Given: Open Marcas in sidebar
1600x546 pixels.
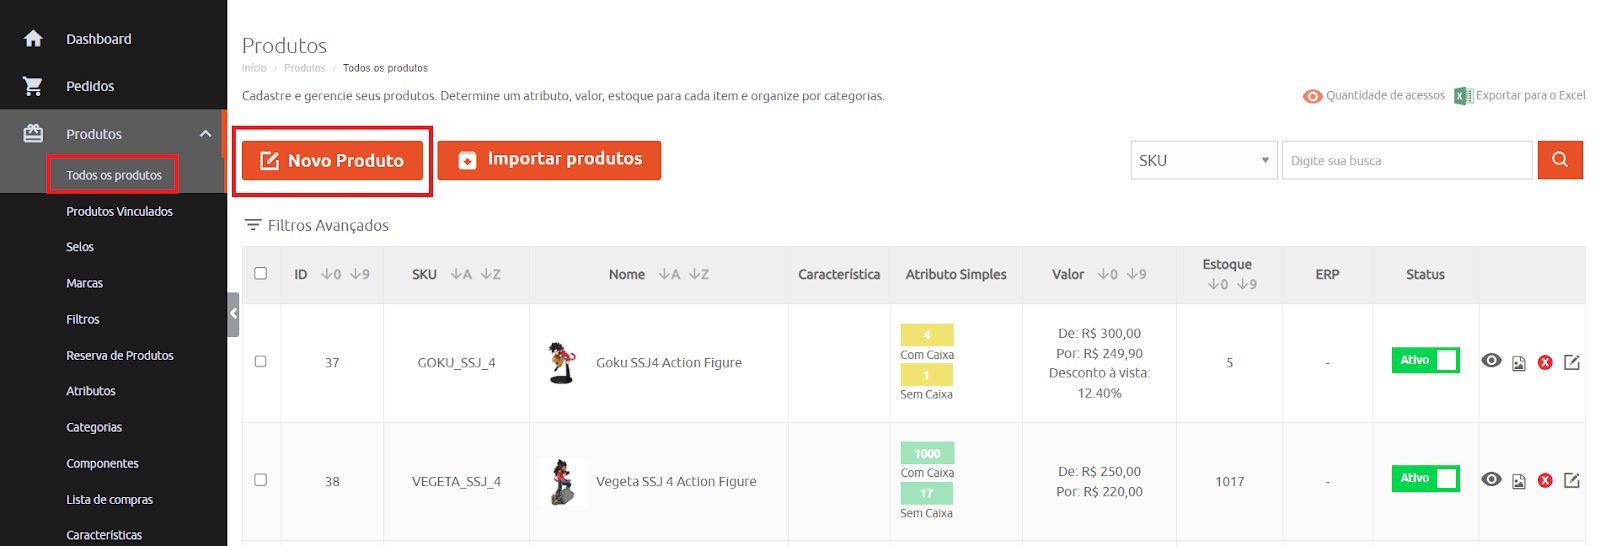Looking at the screenshot, I should click(85, 283).
